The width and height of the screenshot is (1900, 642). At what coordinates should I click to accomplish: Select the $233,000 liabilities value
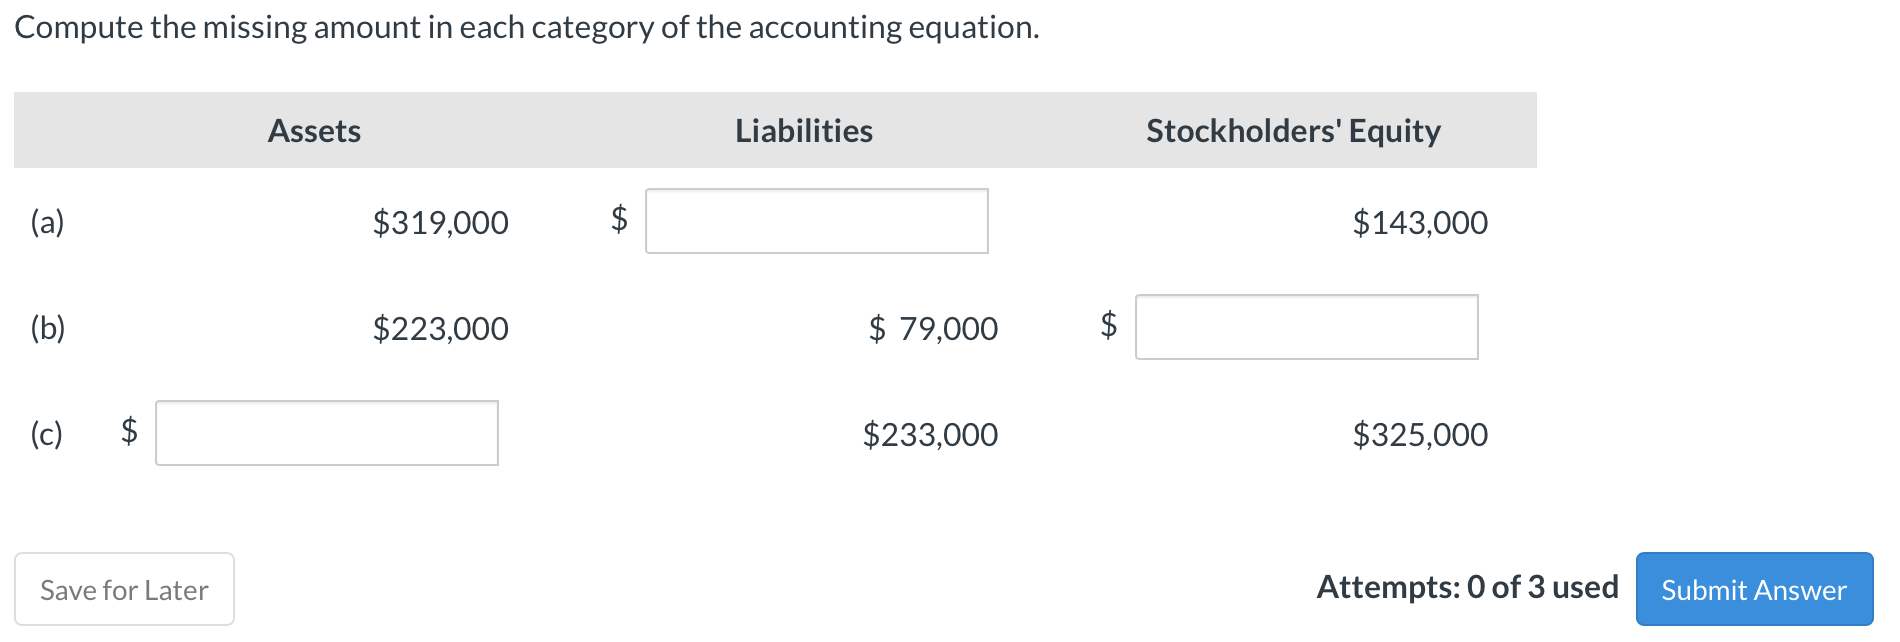(931, 433)
